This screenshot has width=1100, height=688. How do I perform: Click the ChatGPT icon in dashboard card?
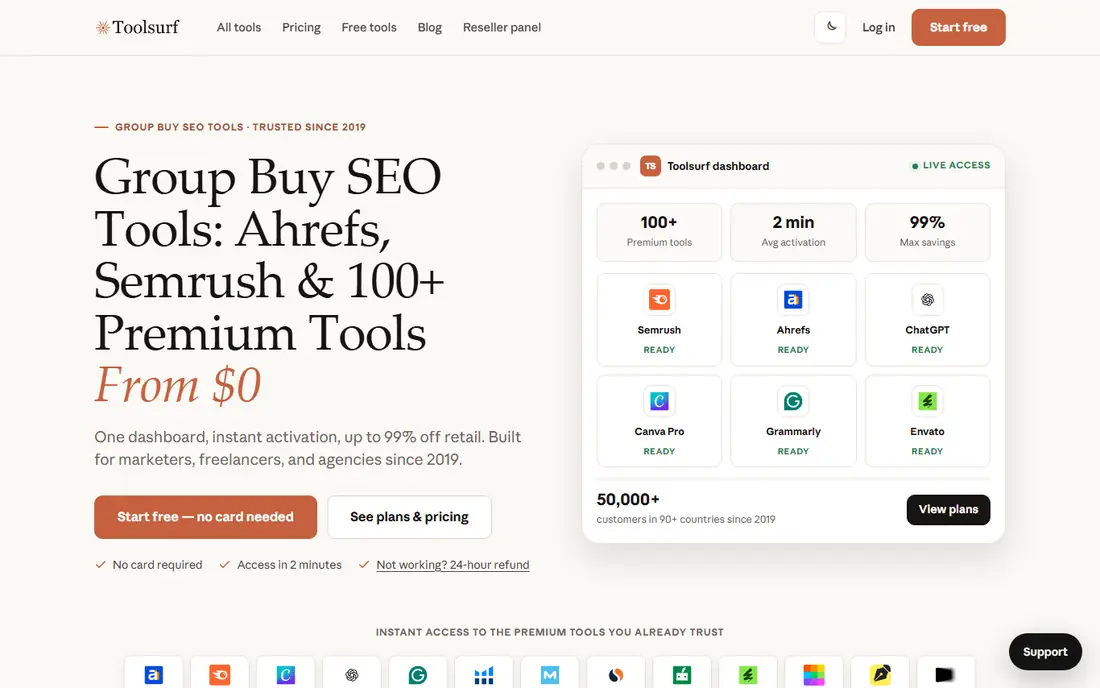point(927,299)
